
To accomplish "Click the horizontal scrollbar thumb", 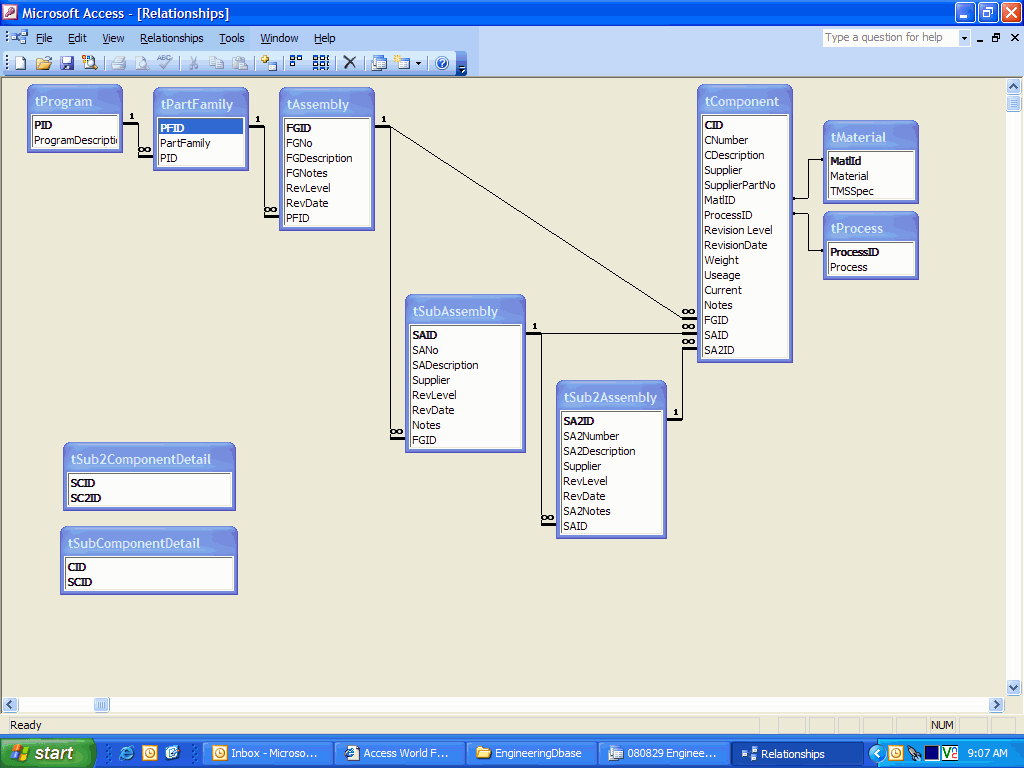I will (x=102, y=705).
